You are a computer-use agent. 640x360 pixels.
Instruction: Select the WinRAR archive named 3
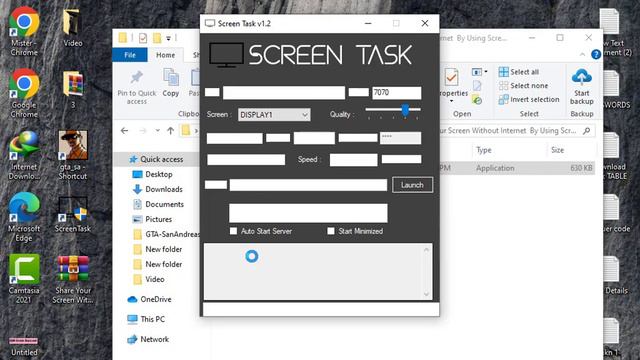coord(73,89)
